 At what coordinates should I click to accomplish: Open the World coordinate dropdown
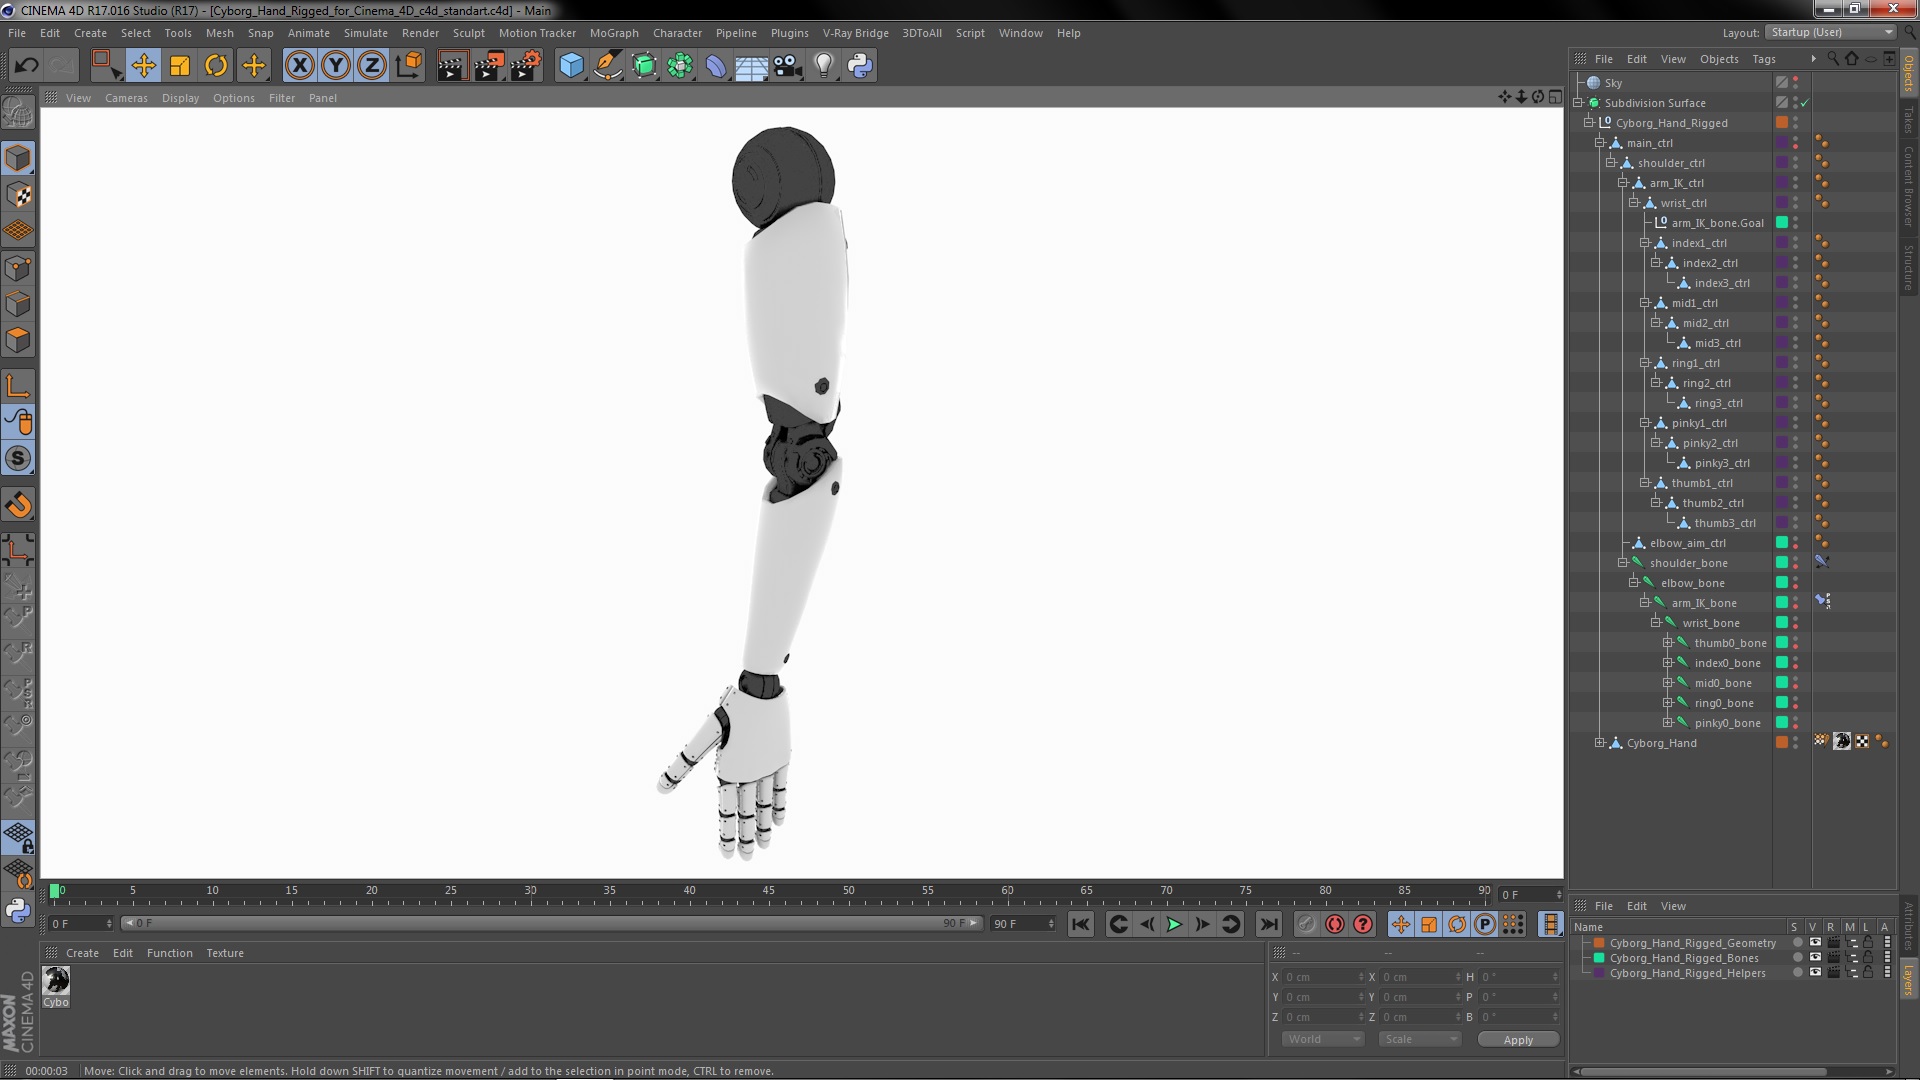tap(1323, 1039)
